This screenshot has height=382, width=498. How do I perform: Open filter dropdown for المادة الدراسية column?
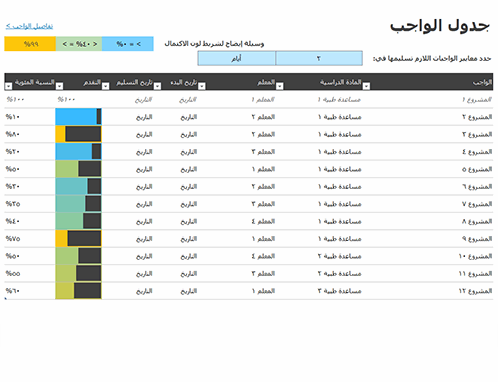[x=280, y=86]
